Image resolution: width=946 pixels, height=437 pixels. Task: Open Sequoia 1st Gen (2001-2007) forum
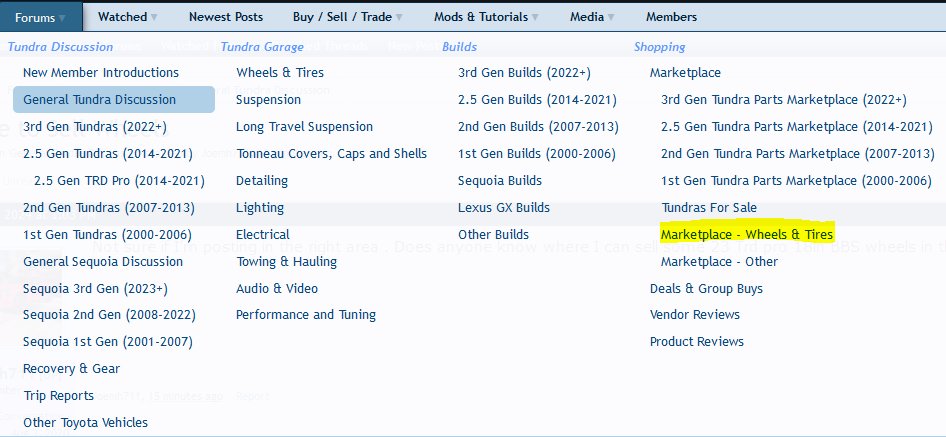[108, 342]
